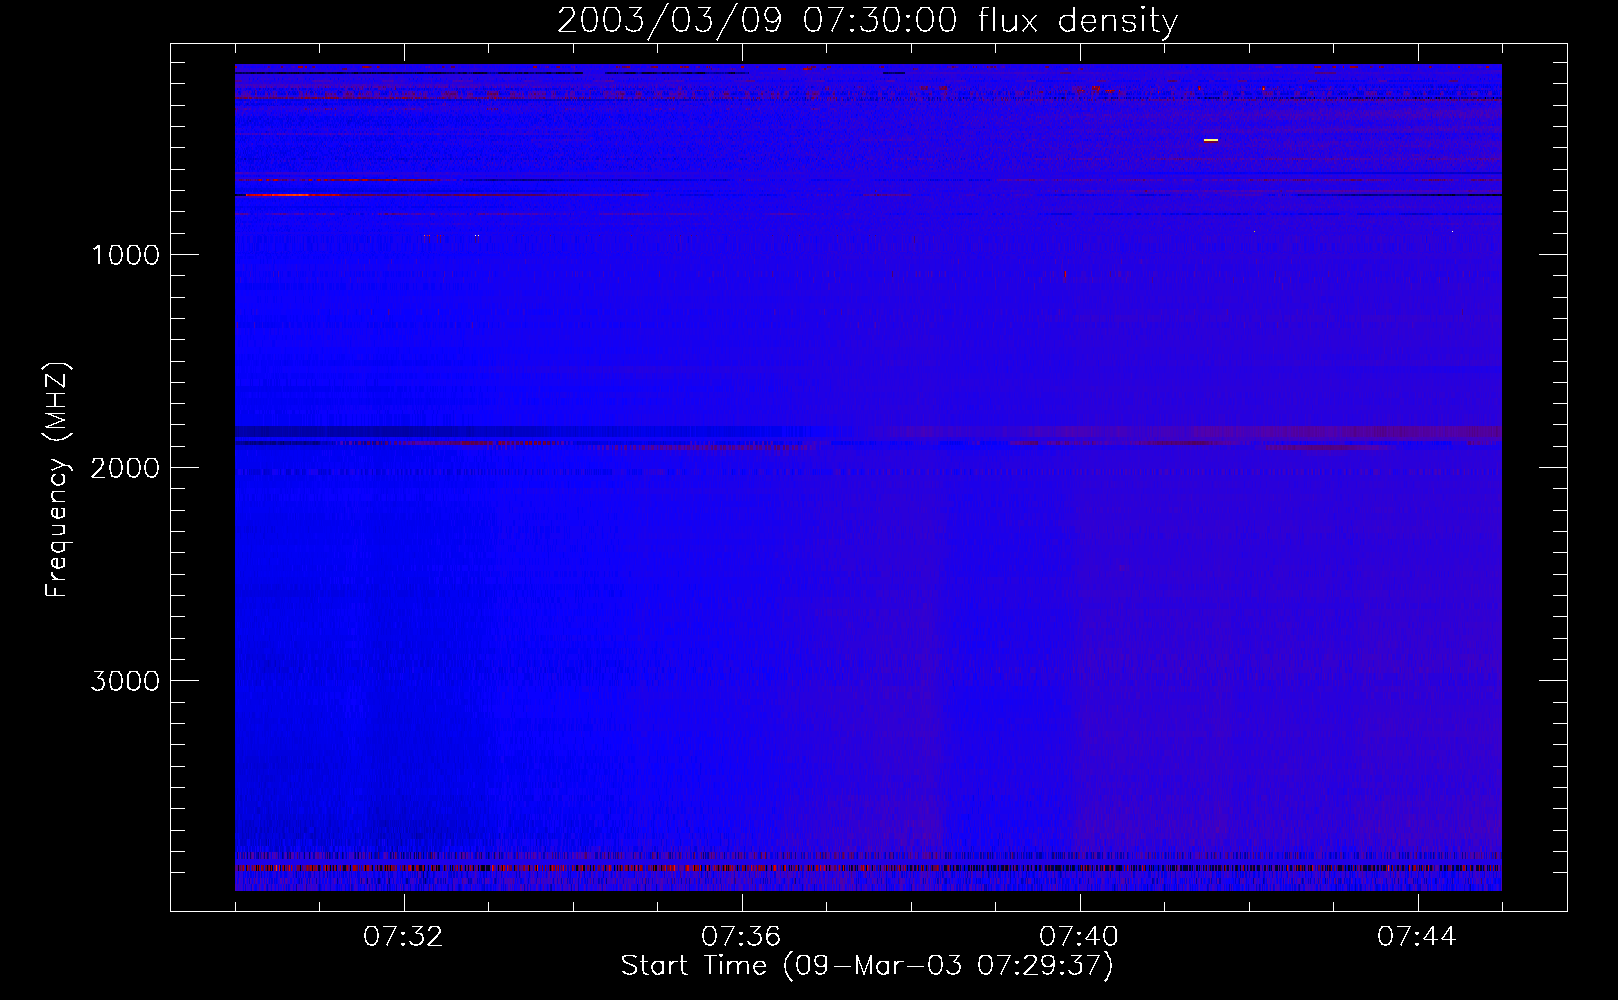Click the 07:36 time tick label
The width and height of the screenshot is (1618, 1000).
[x=741, y=937]
